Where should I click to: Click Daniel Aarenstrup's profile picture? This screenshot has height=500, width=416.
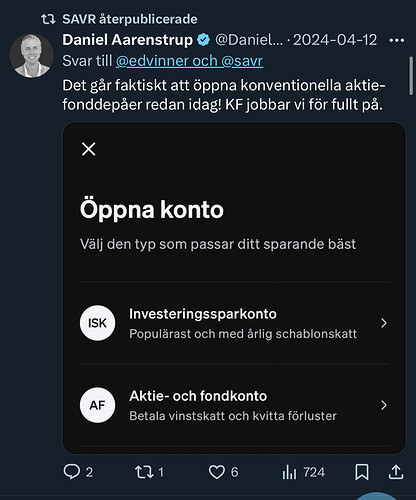[32, 56]
